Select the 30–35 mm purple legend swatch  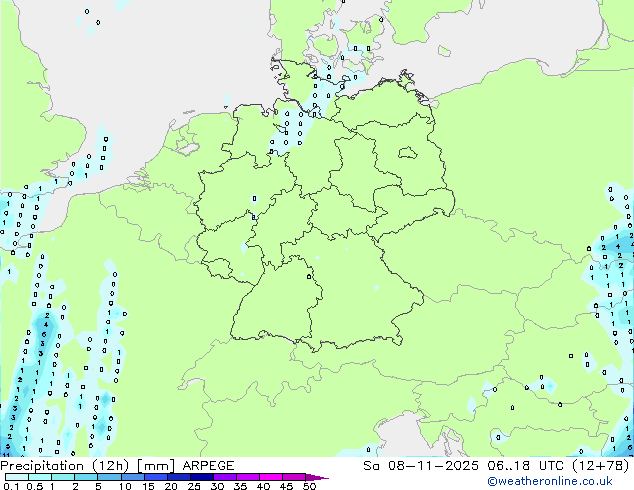point(225,477)
